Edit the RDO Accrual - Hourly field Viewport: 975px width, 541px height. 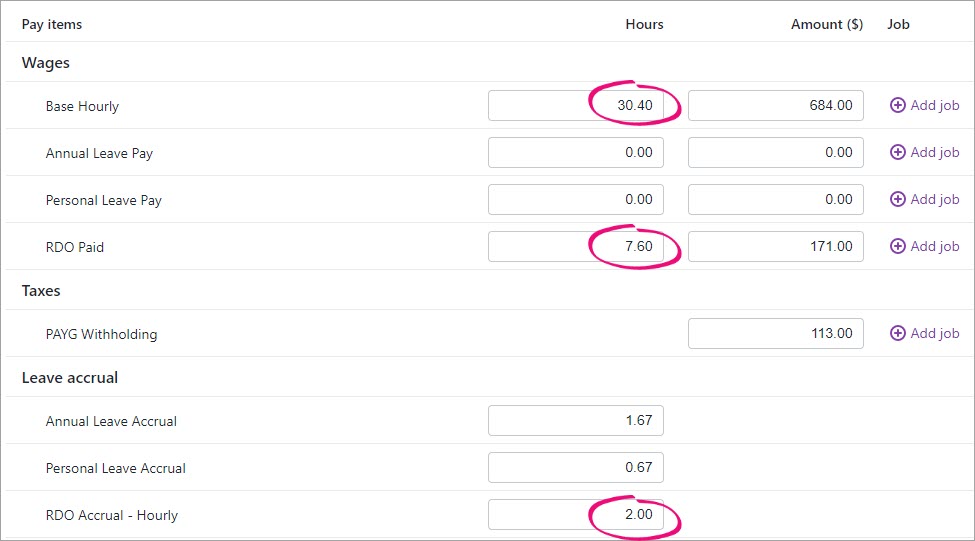tap(575, 514)
